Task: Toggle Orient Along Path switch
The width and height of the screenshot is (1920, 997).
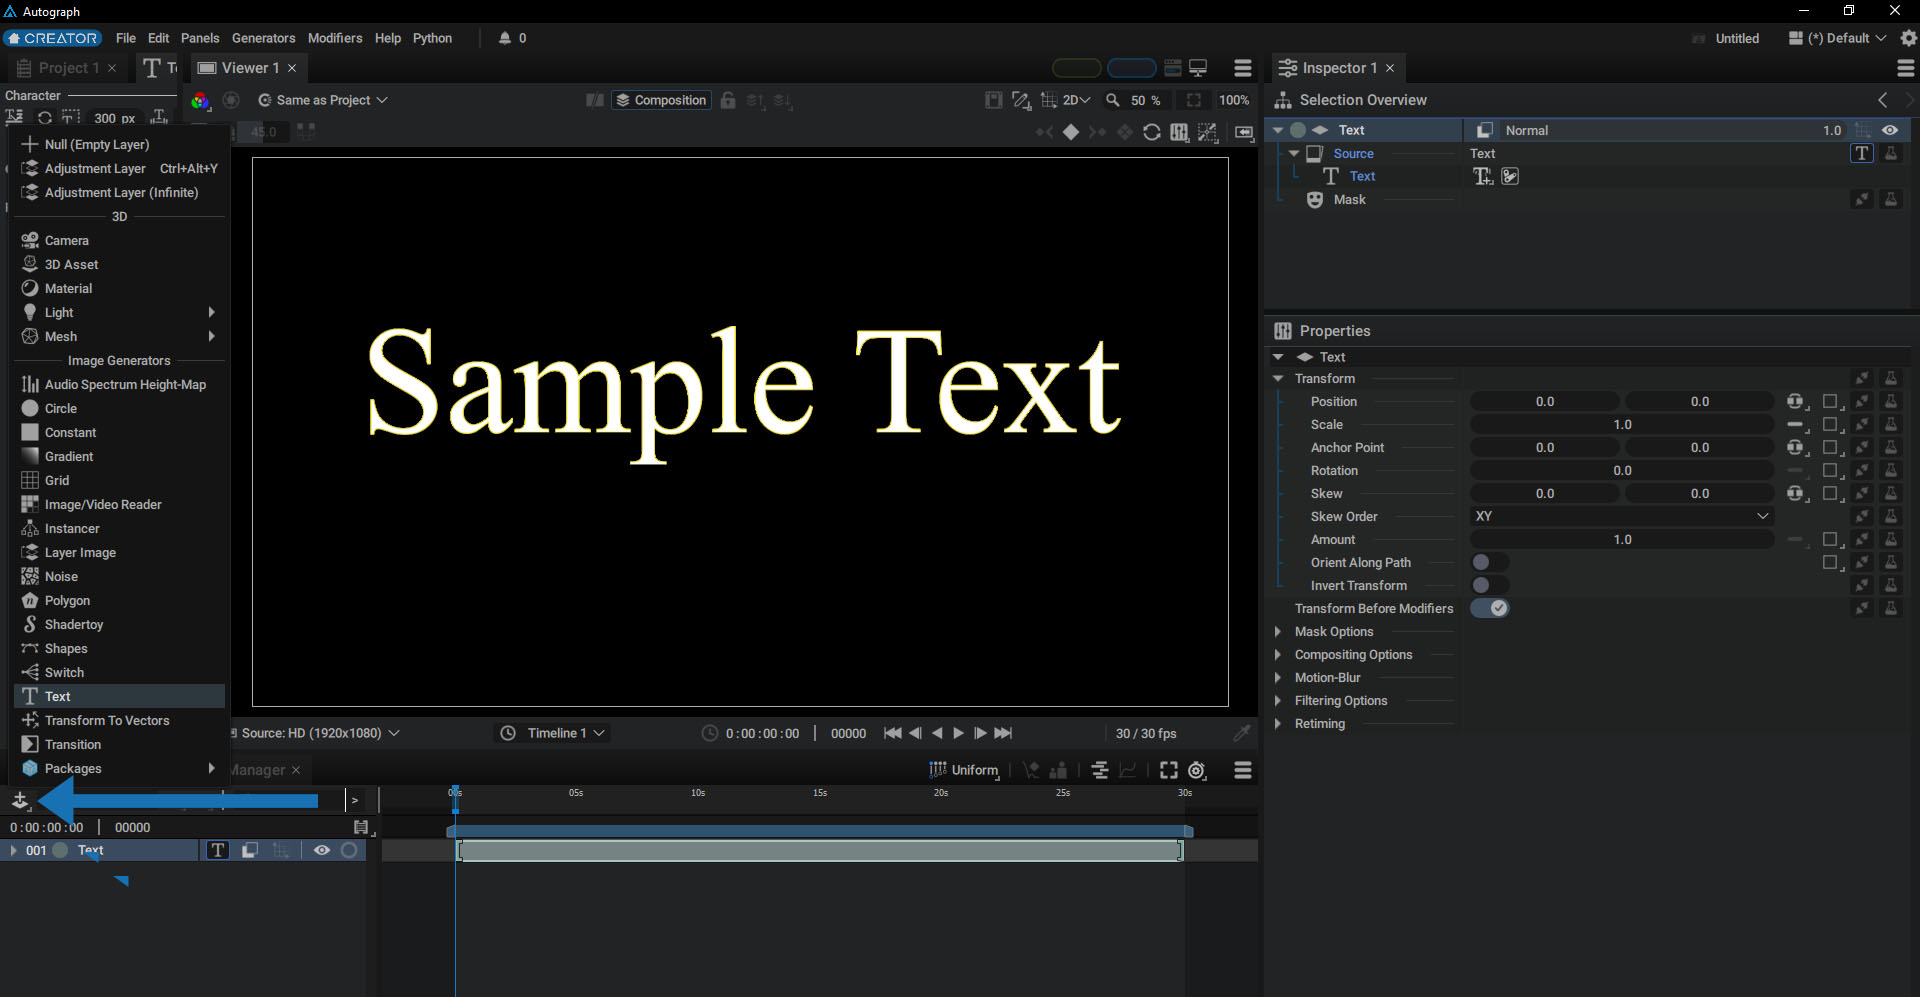Action: [x=1489, y=562]
